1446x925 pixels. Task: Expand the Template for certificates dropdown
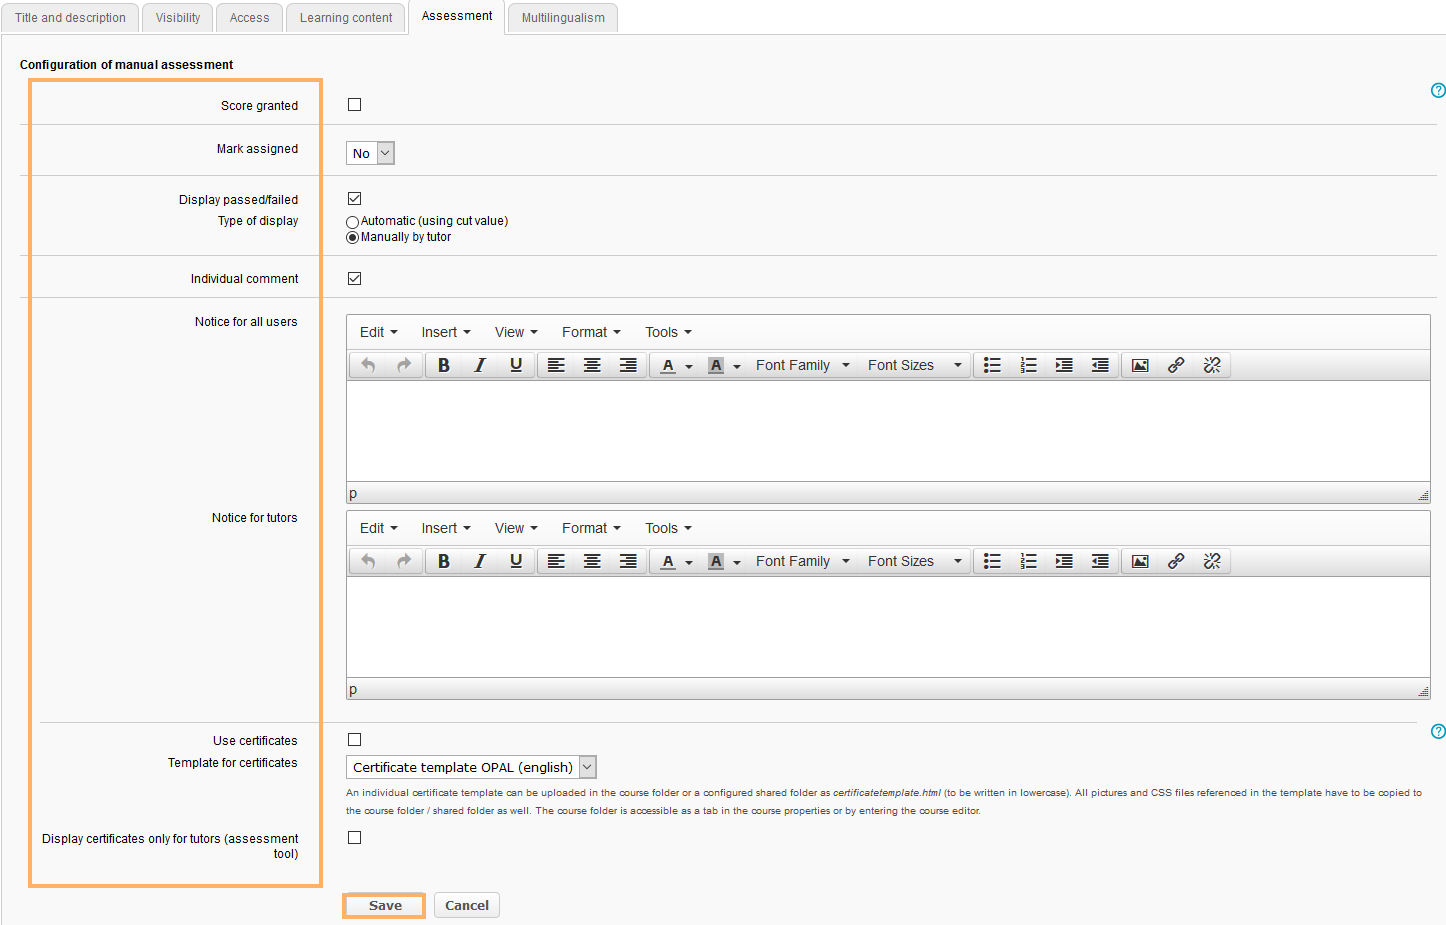(471, 768)
